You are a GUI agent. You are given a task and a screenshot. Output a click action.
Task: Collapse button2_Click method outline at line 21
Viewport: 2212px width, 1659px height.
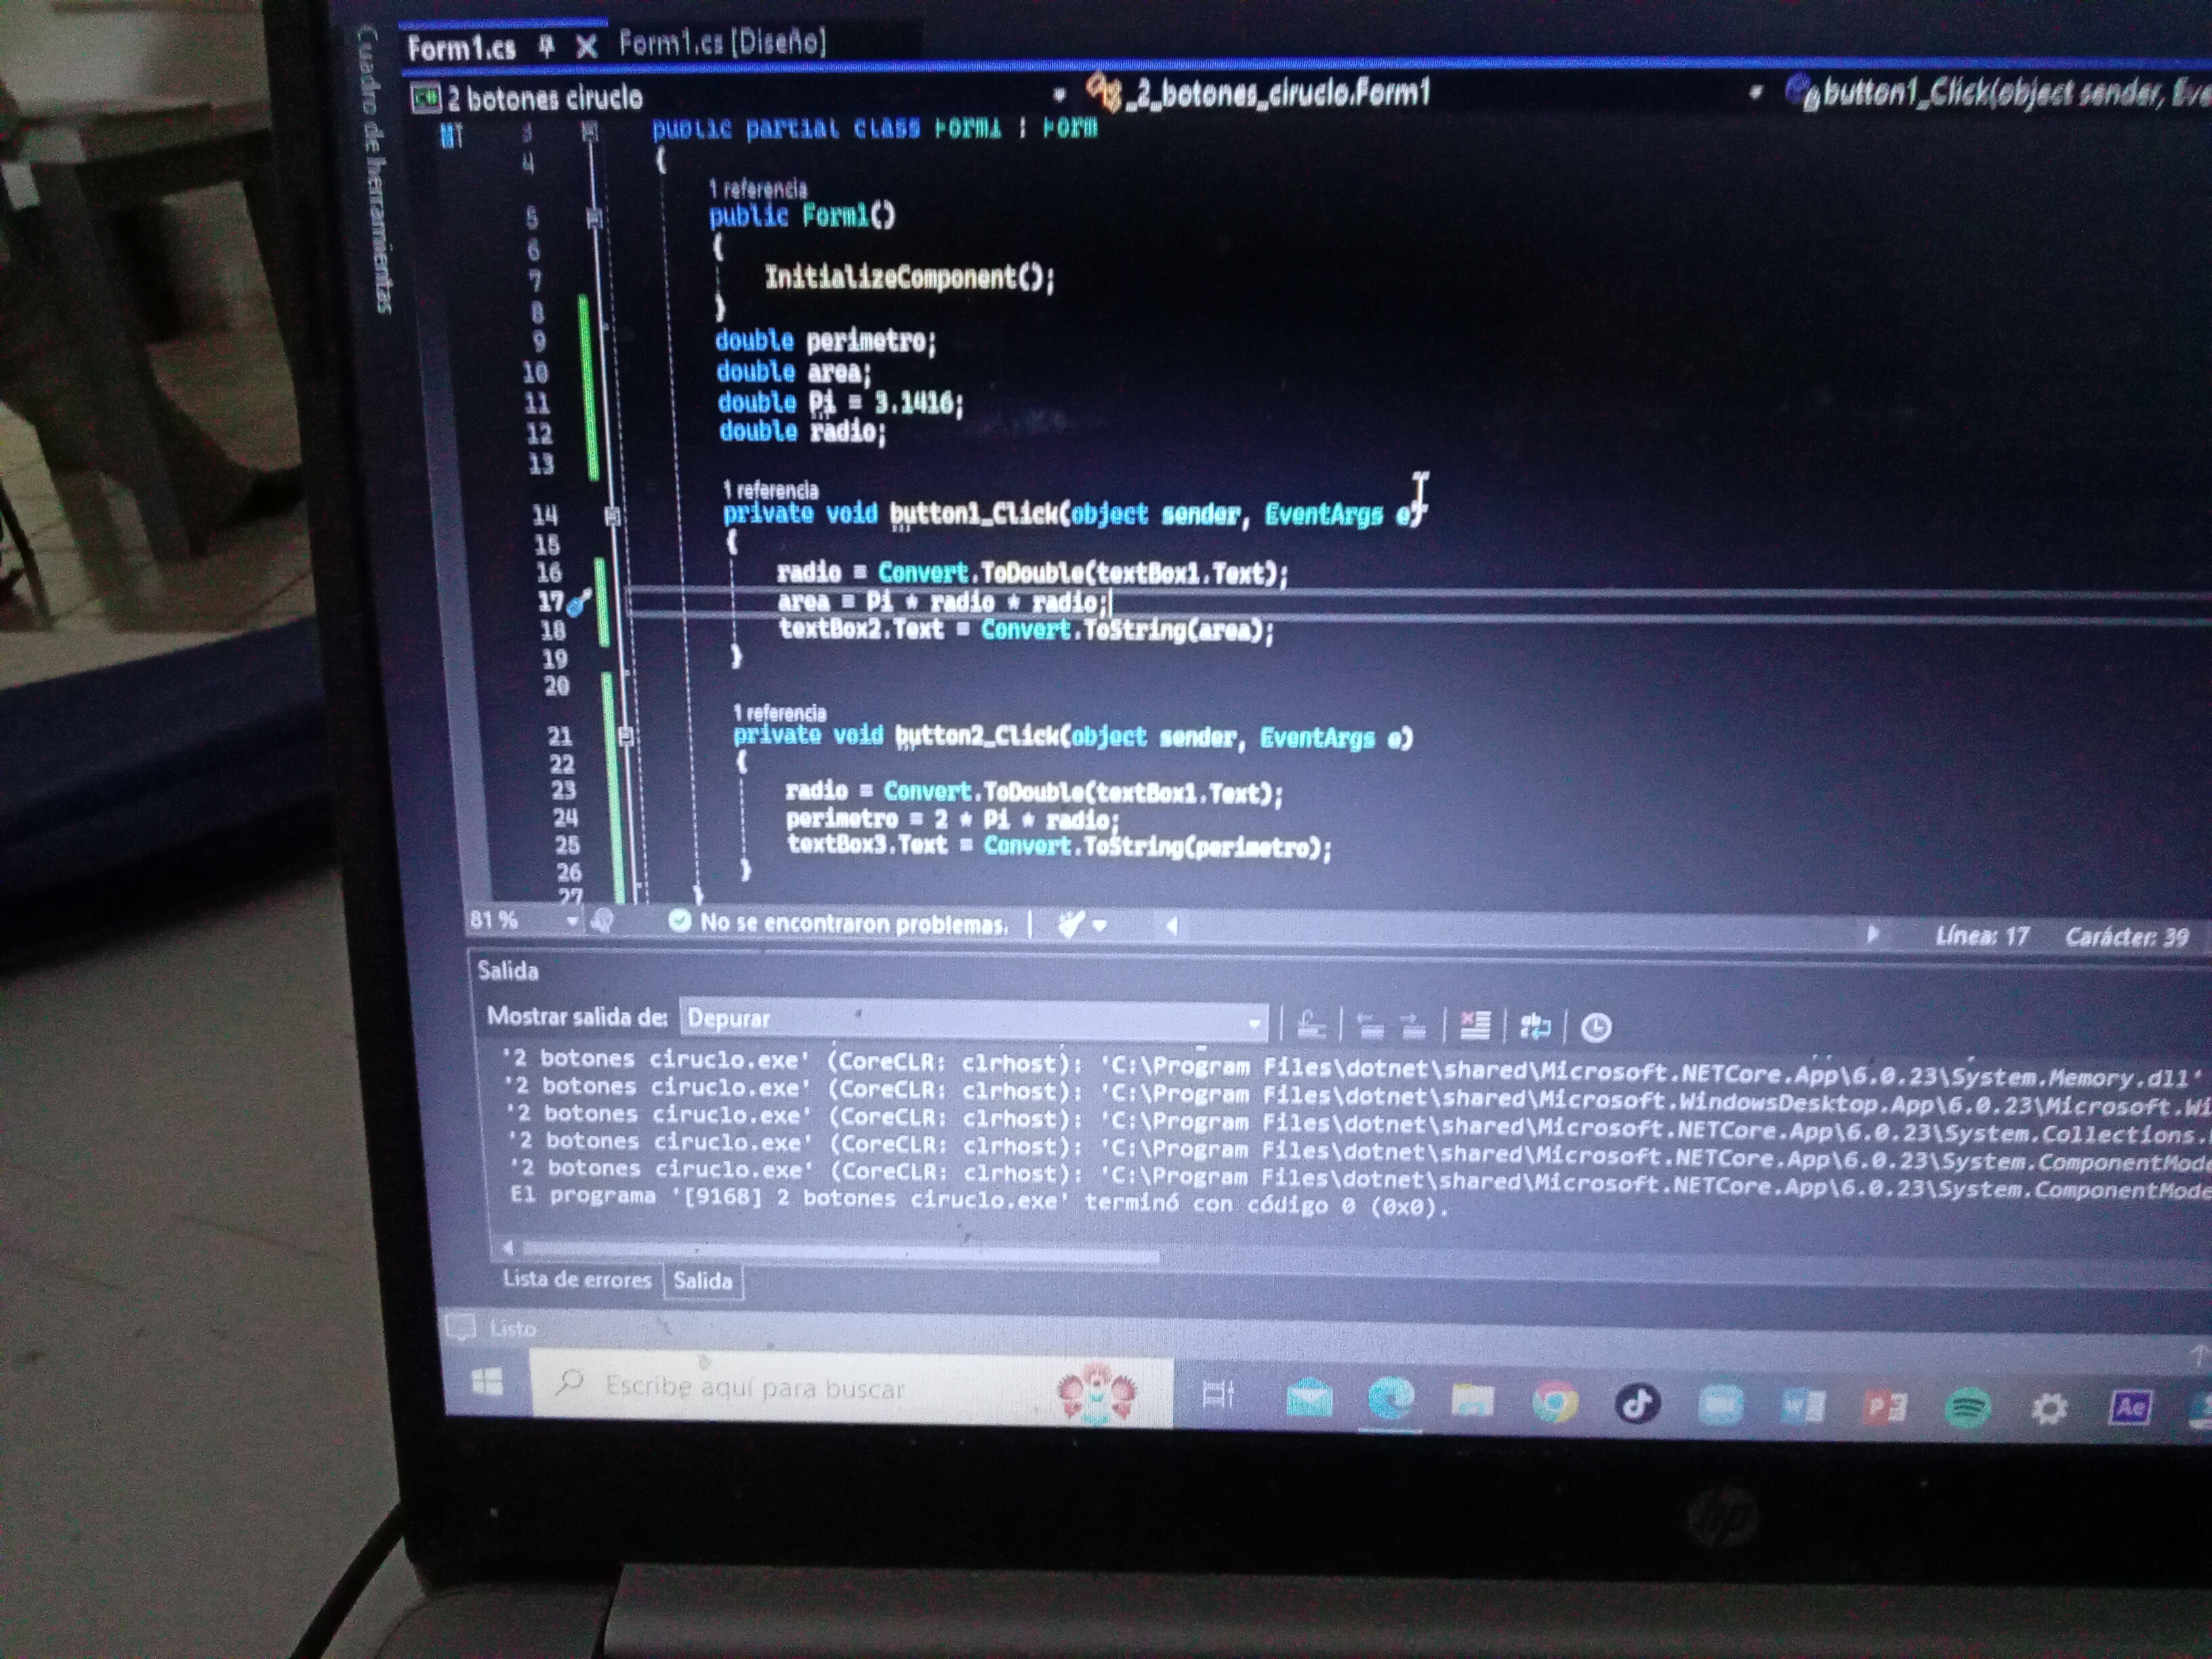pyautogui.click(x=626, y=737)
